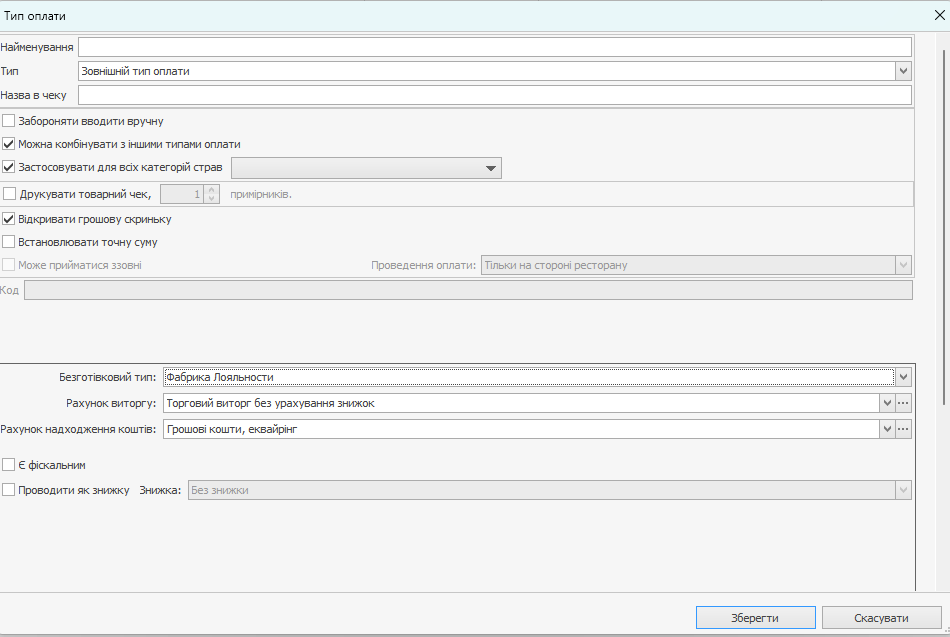Focus the Назва в чеку input field

click(494, 95)
